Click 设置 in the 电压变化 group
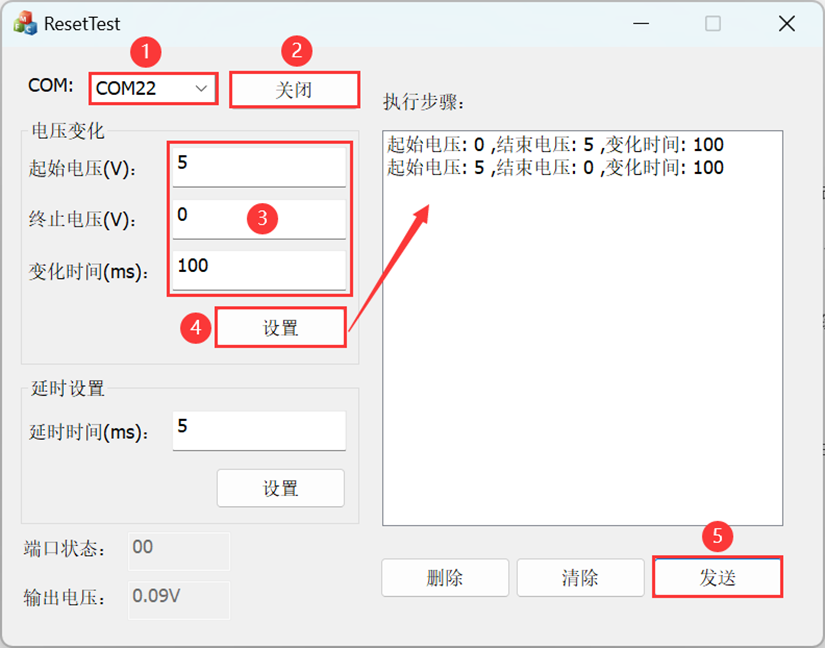The height and width of the screenshot is (648, 825). [280, 328]
